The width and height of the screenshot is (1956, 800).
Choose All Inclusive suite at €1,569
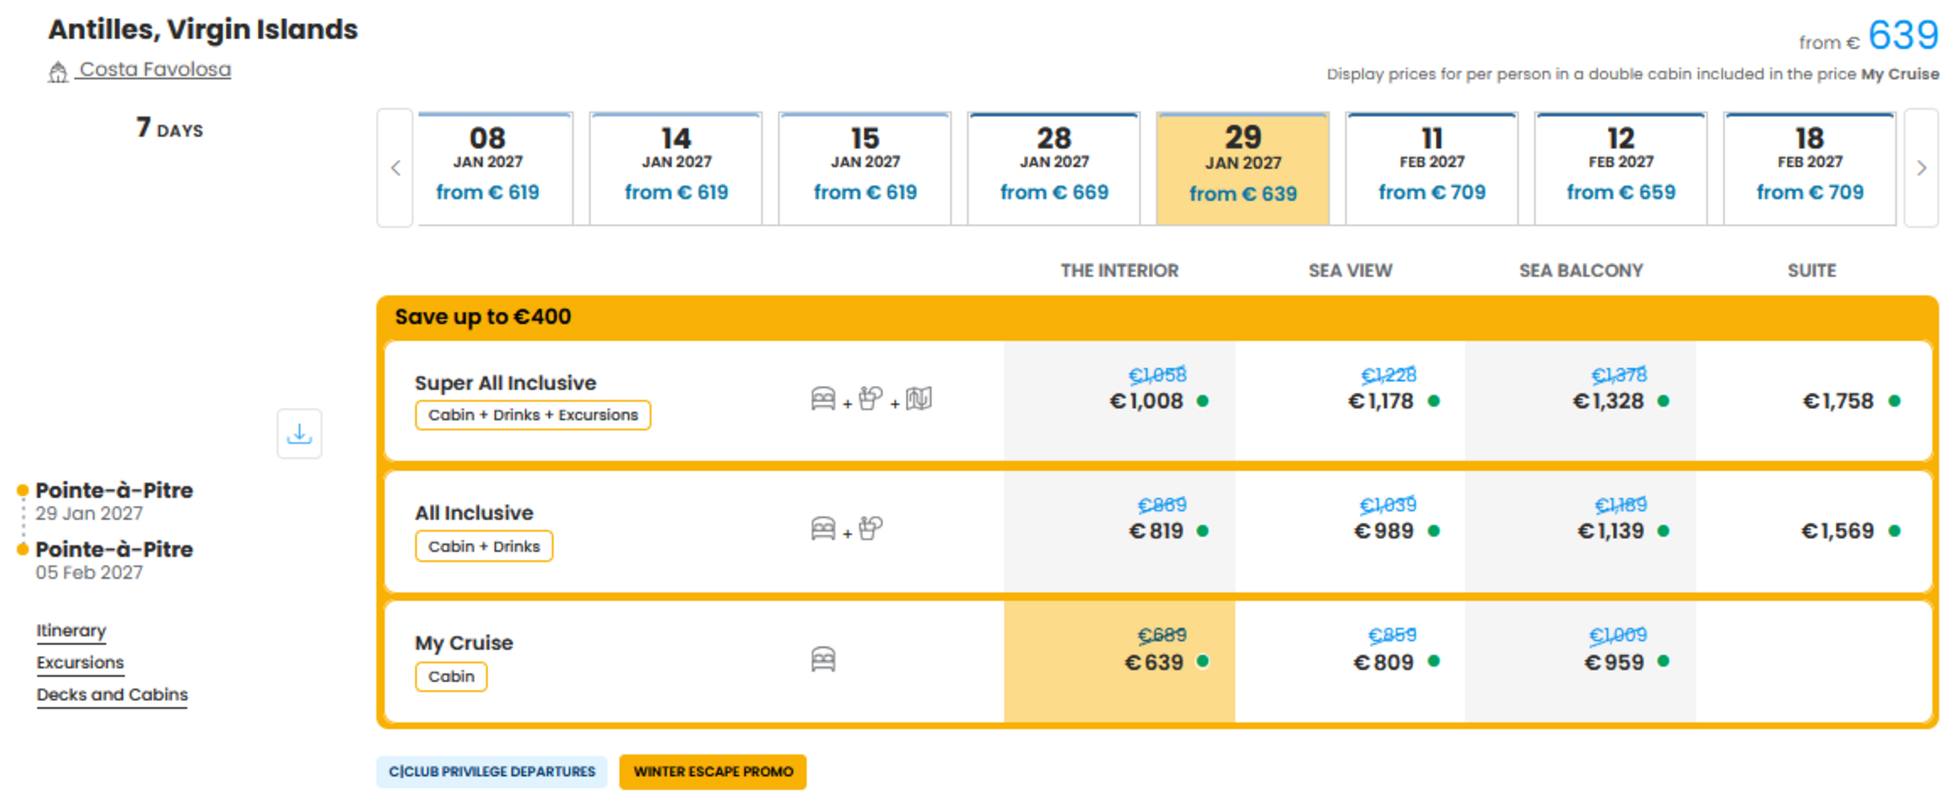(x=1812, y=531)
